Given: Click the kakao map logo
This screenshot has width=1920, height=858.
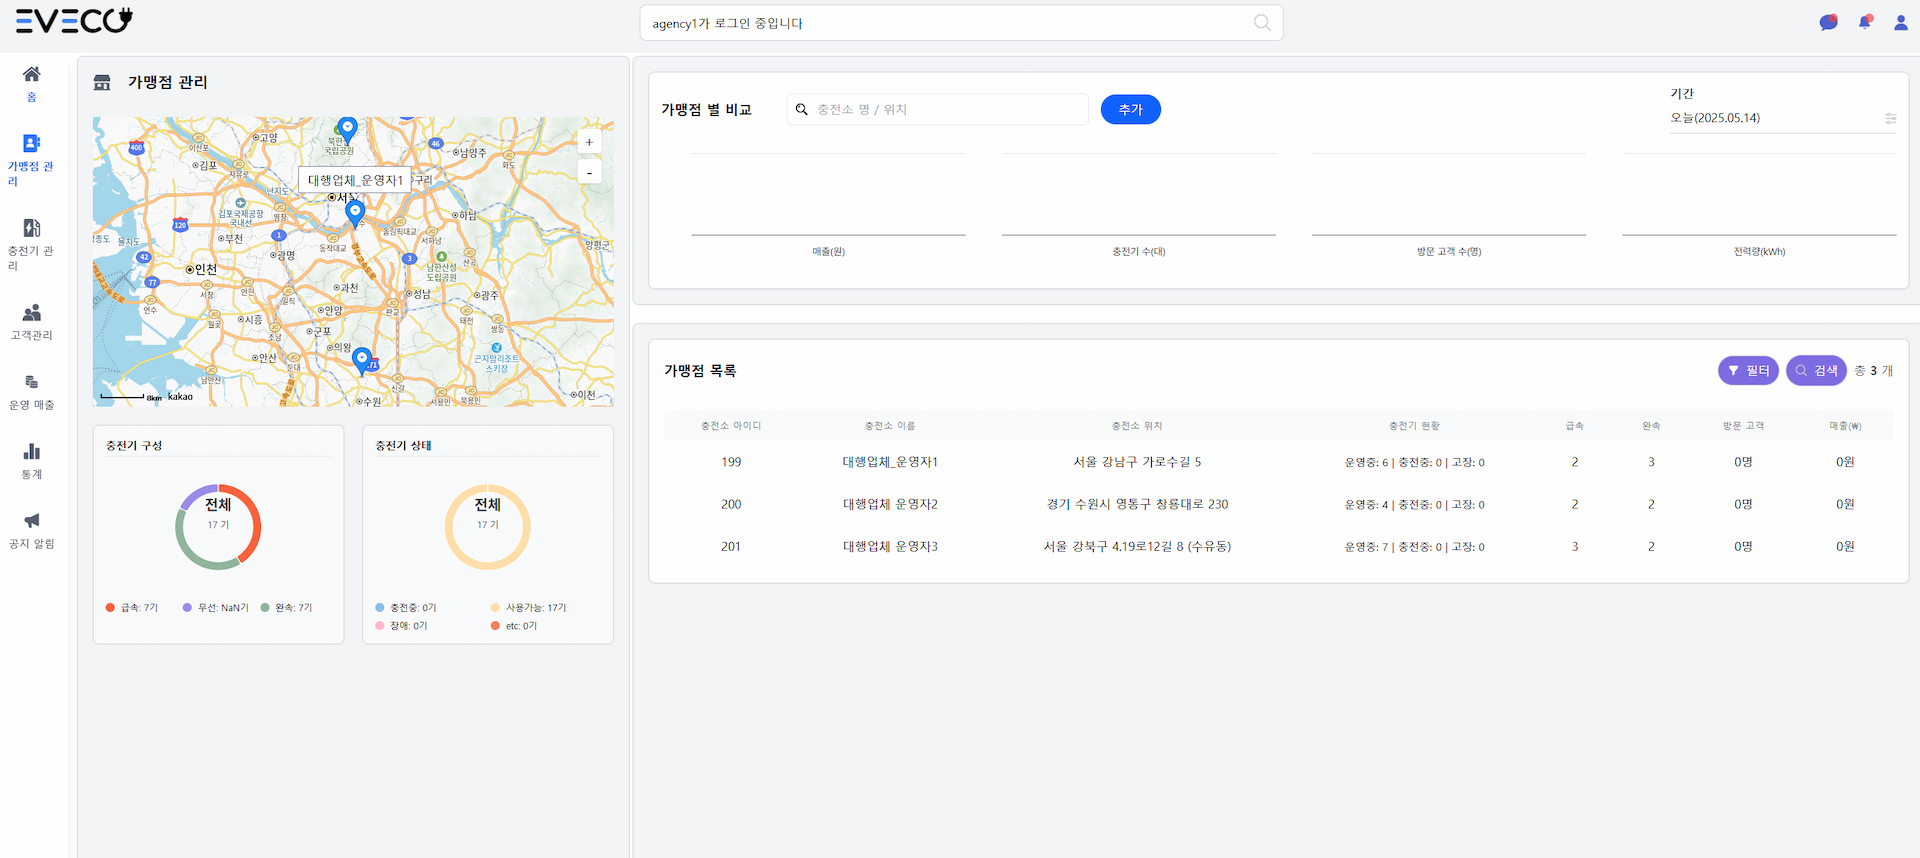Looking at the screenshot, I should 180,397.
